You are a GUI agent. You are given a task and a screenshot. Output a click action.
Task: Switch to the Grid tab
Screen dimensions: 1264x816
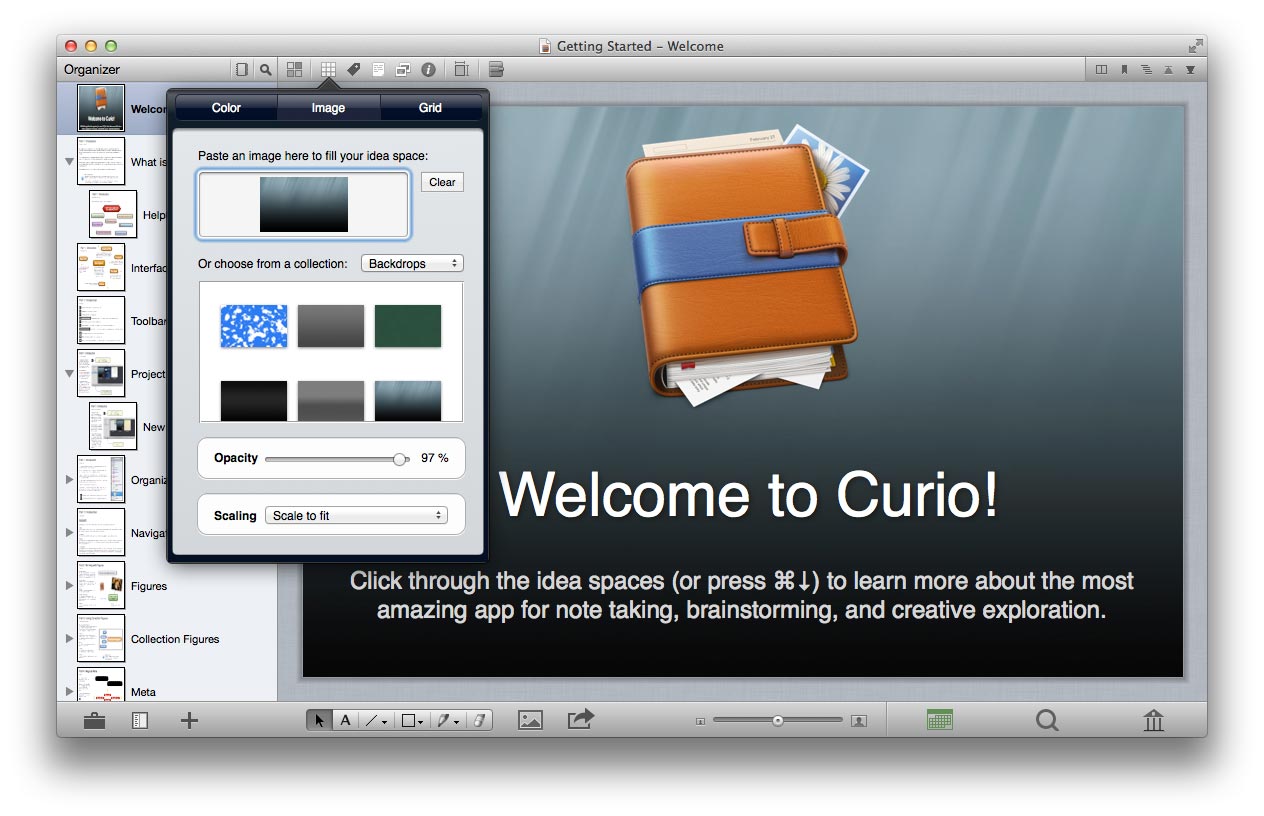click(x=430, y=108)
